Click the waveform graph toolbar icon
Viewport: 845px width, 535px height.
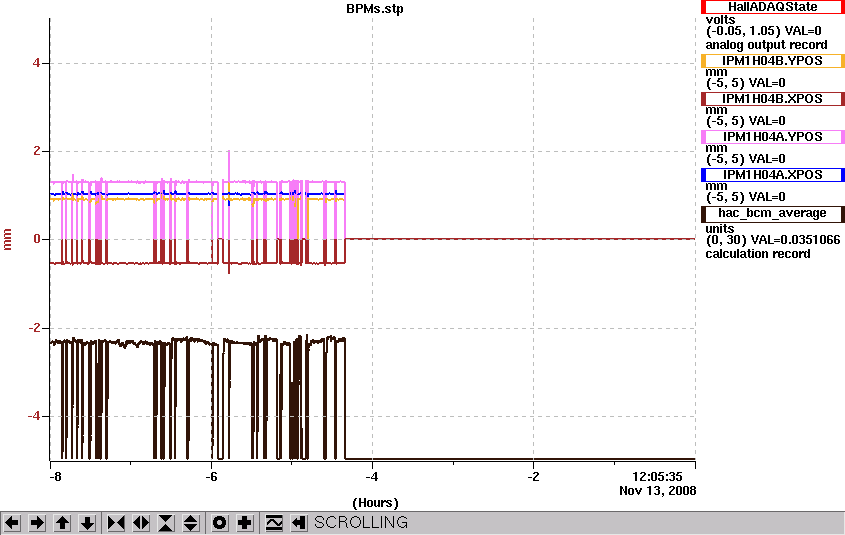tap(274, 523)
